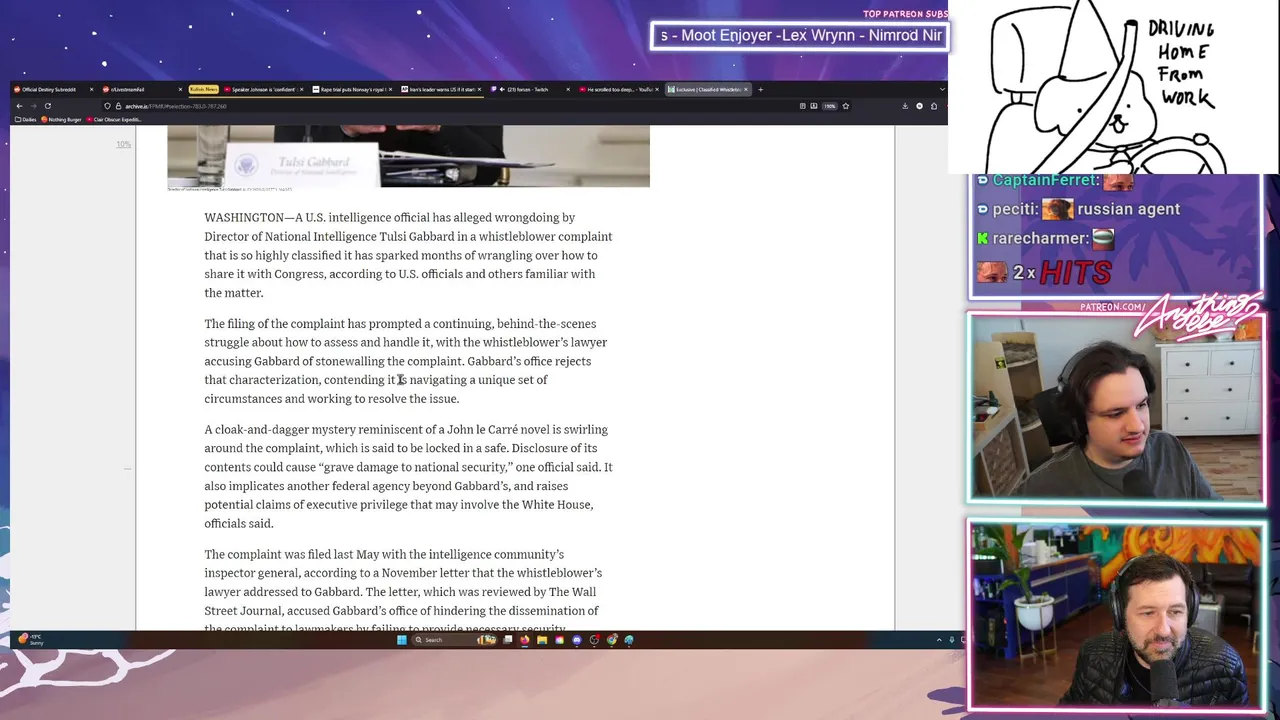Click peciti's 'russian agent' chat message

(x=1129, y=209)
